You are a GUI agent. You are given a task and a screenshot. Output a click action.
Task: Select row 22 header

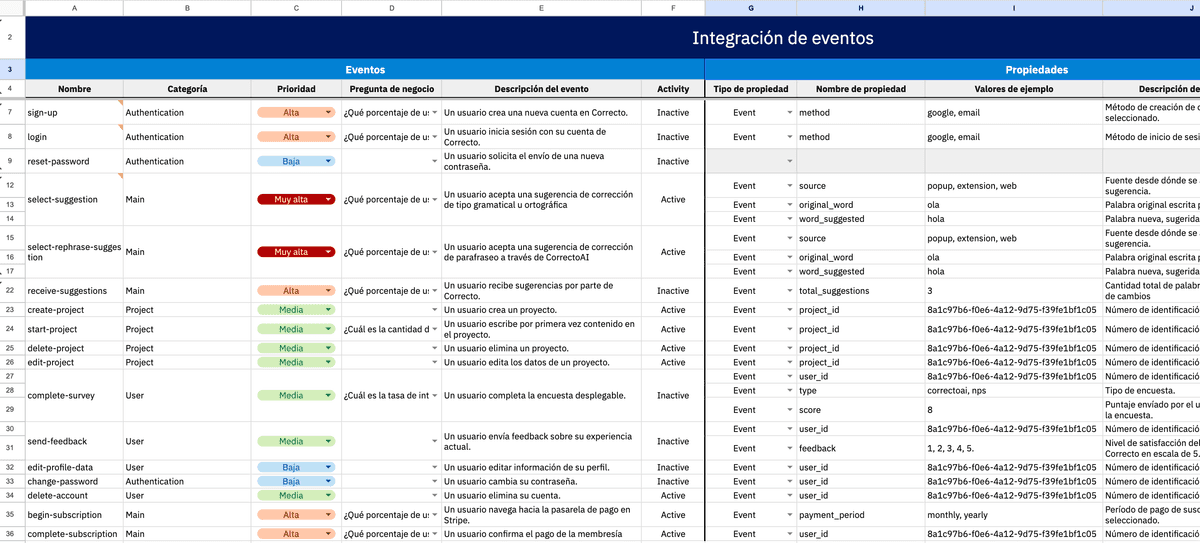[x=10, y=291]
